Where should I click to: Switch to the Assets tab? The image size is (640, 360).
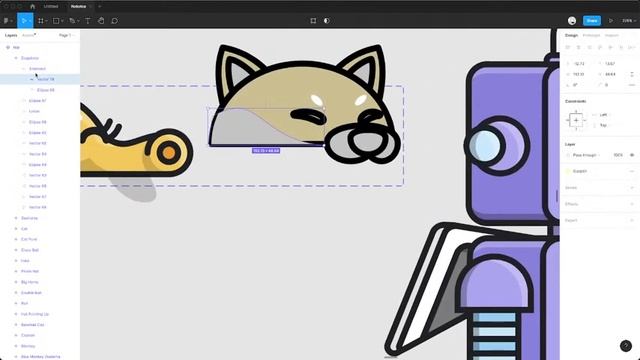click(x=28, y=36)
